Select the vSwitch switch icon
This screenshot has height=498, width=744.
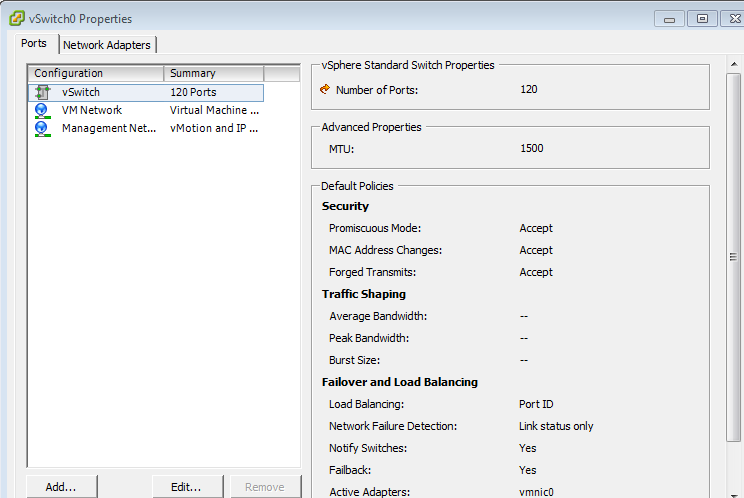(x=42, y=92)
